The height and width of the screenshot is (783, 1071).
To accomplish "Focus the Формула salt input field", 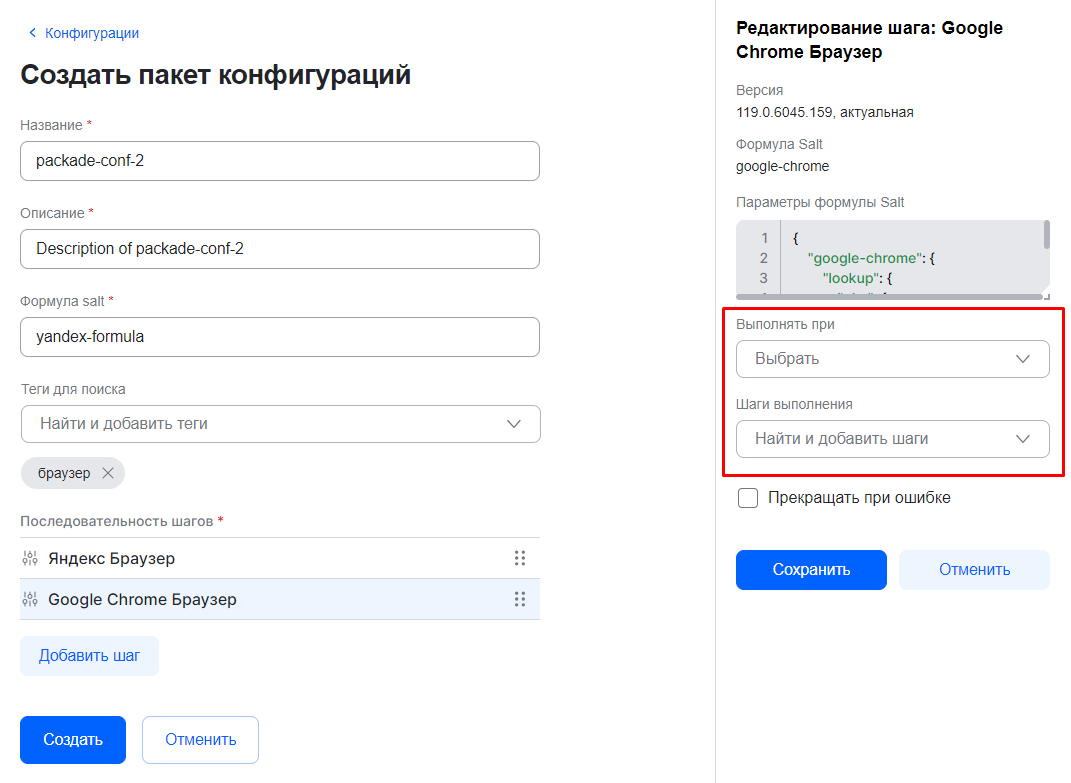I will point(280,337).
